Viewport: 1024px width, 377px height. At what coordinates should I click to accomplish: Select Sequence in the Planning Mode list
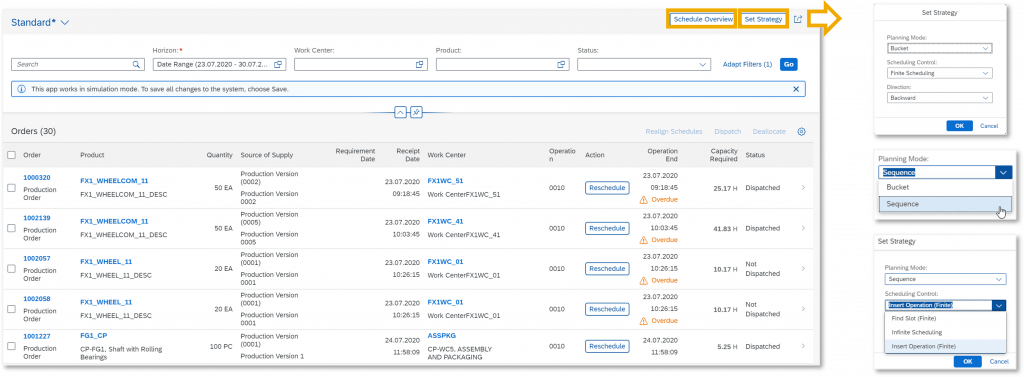[944, 204]
